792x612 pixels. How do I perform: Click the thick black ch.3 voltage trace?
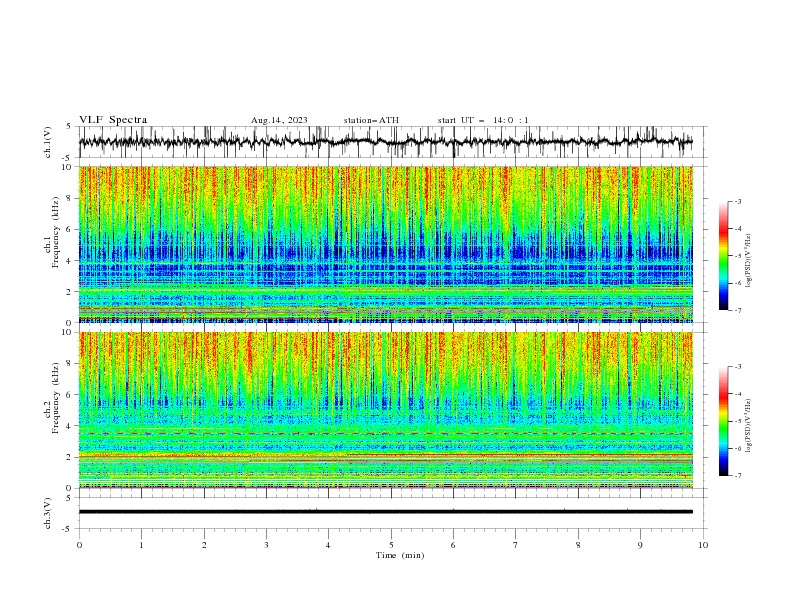tap(385, 512)
